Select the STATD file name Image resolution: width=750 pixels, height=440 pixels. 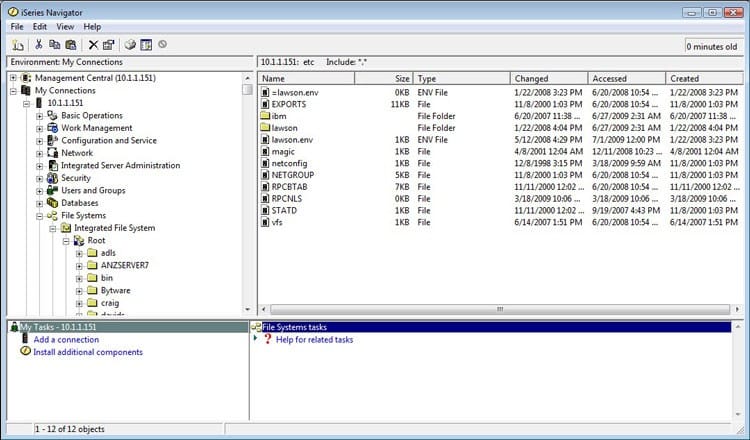tap(284, 210)
